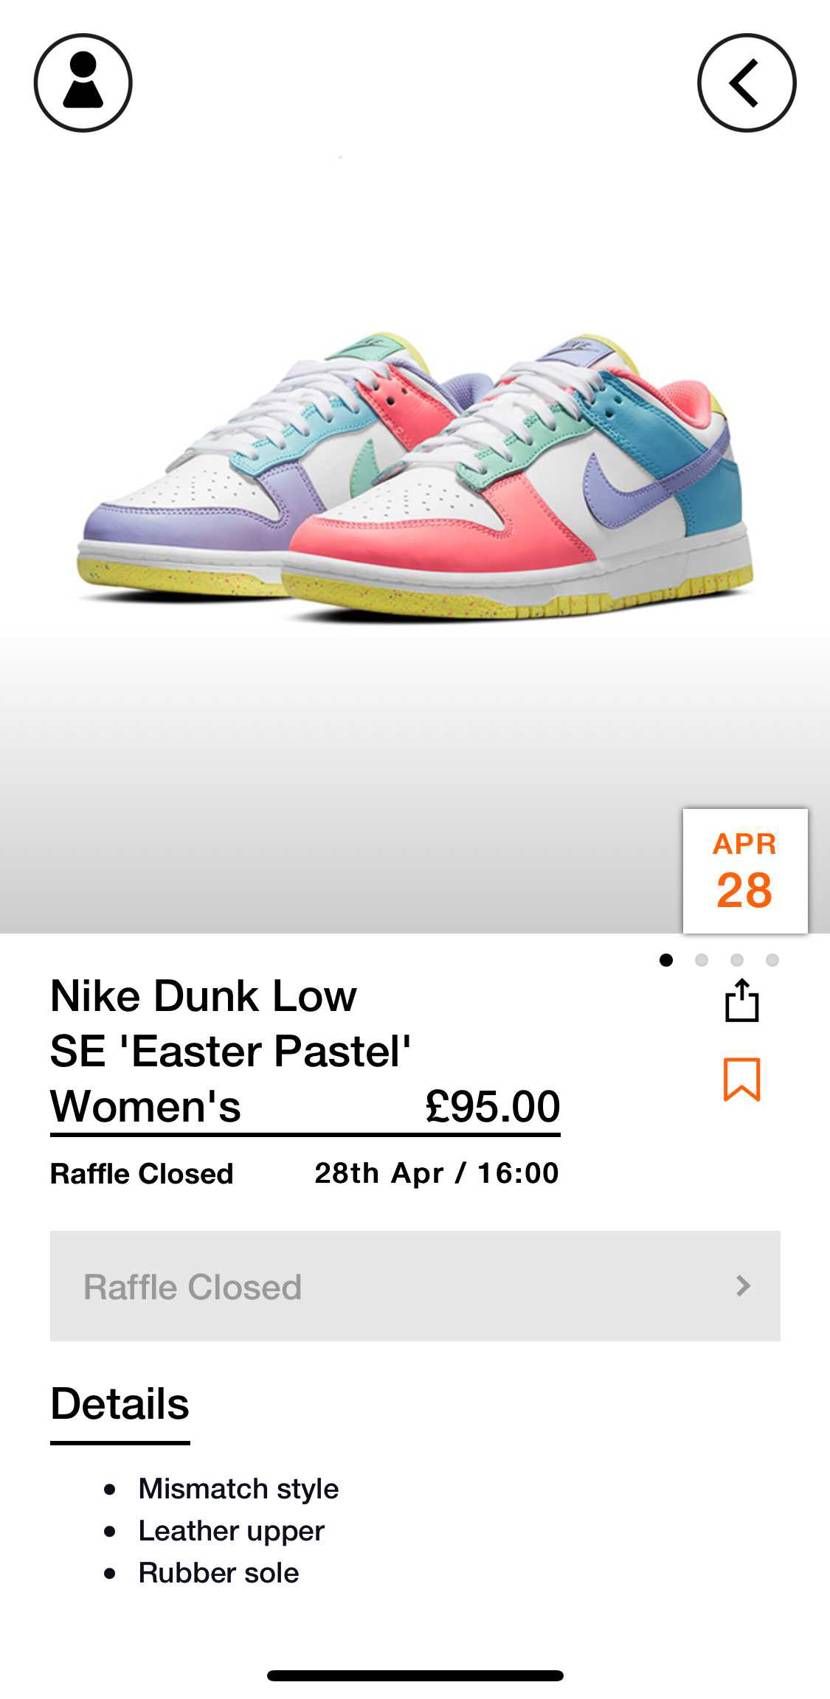Select the second image carousel dot

click(702, 960)
